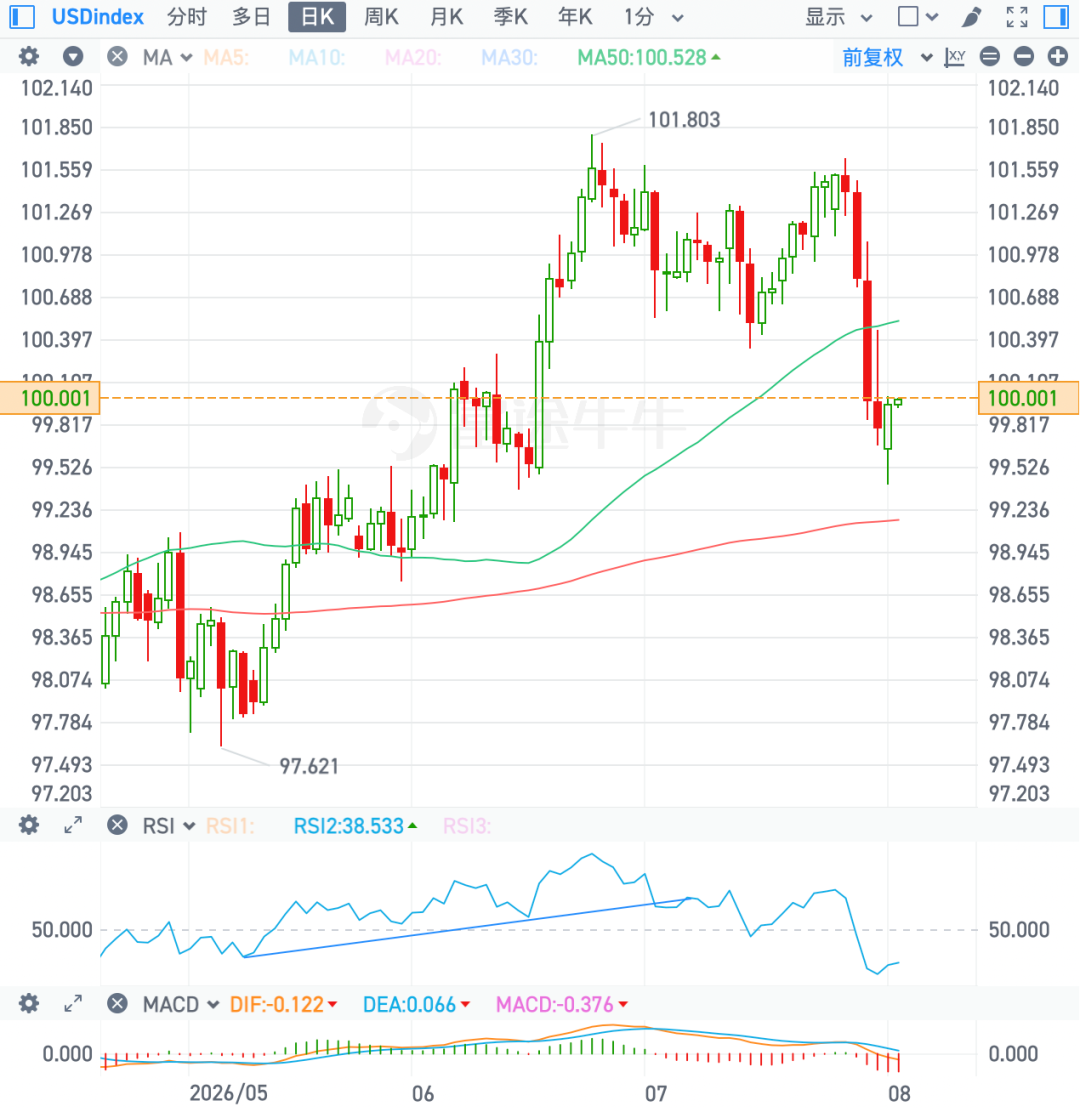Open the 显示 display dropdown

(x=838, y=17)
